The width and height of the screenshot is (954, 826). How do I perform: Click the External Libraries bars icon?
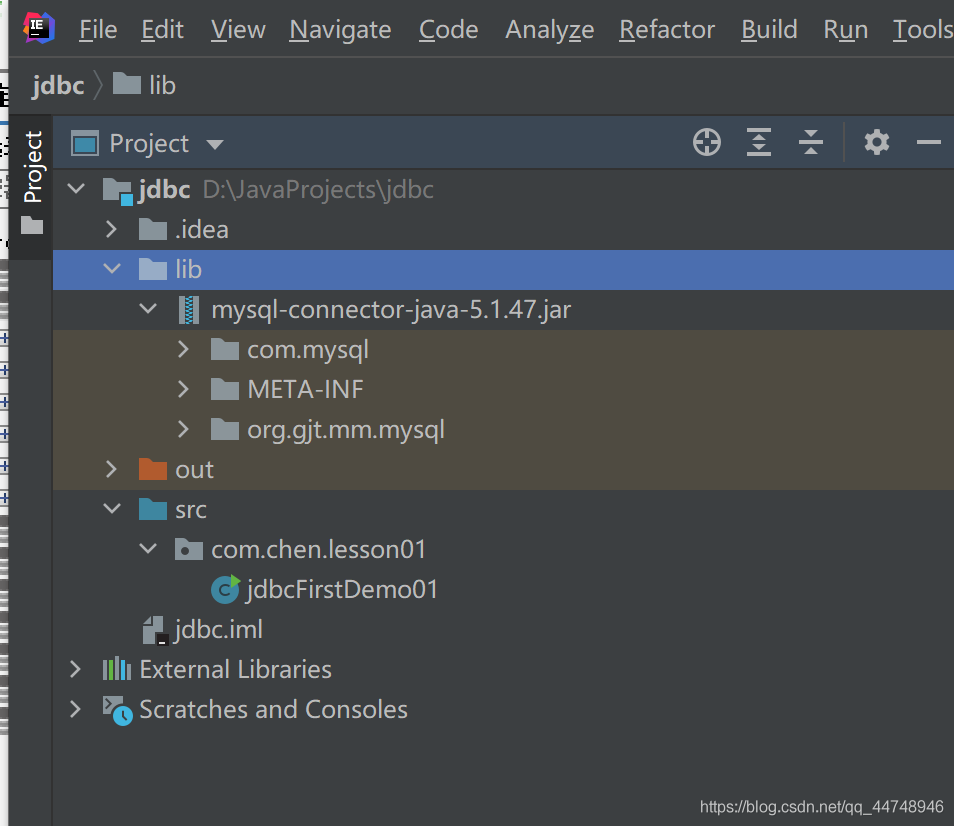(117, 669)
